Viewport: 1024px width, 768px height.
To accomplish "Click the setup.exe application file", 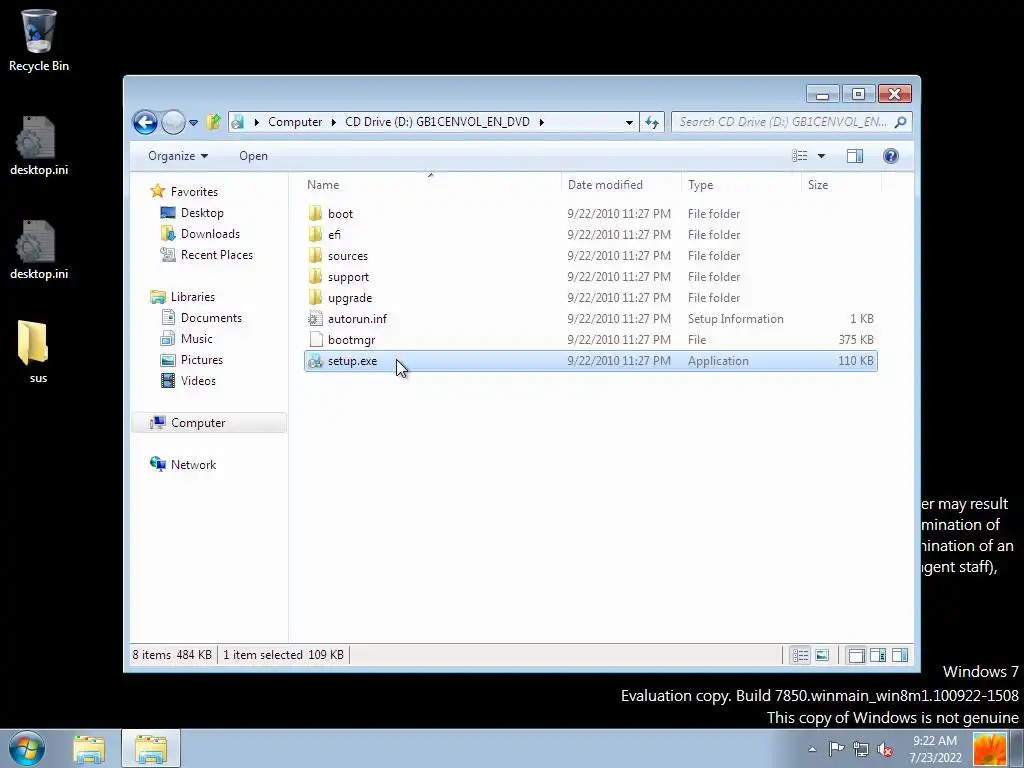I will point(590,361).
